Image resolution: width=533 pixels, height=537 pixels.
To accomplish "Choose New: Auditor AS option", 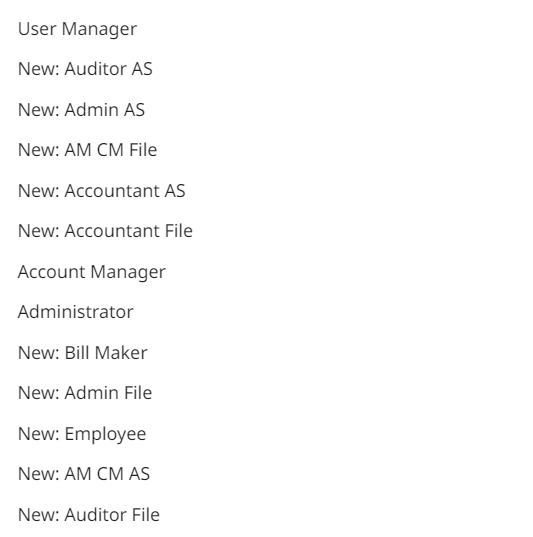I will 85,69.
